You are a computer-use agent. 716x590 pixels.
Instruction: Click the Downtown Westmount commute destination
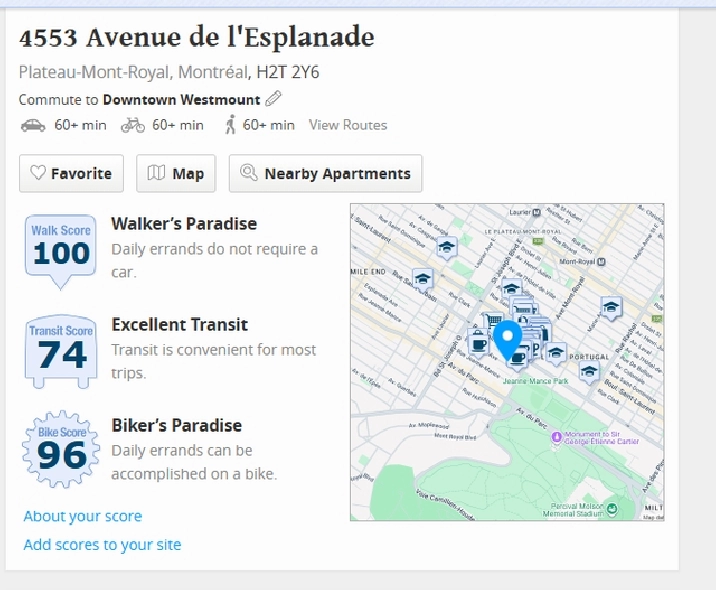pos(181,100)
